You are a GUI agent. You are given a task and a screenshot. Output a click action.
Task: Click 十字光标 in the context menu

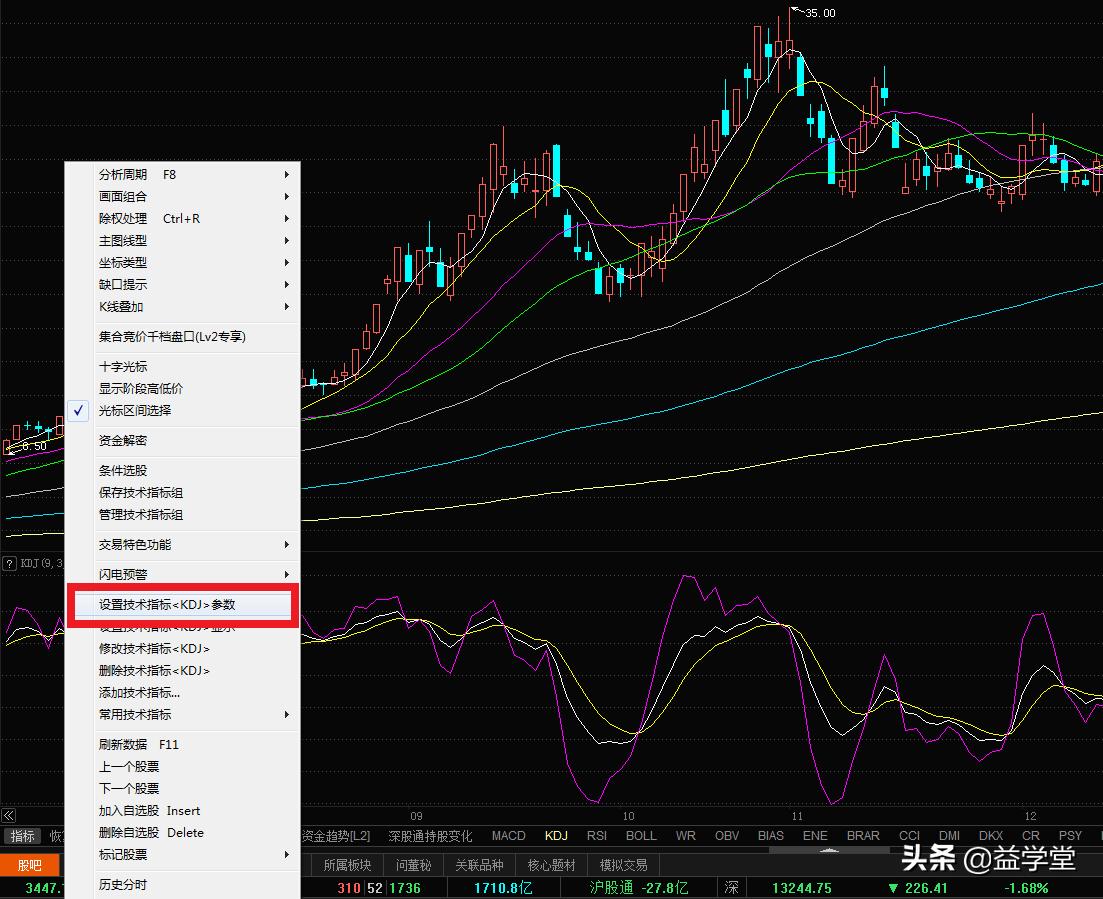pos(123,366)
